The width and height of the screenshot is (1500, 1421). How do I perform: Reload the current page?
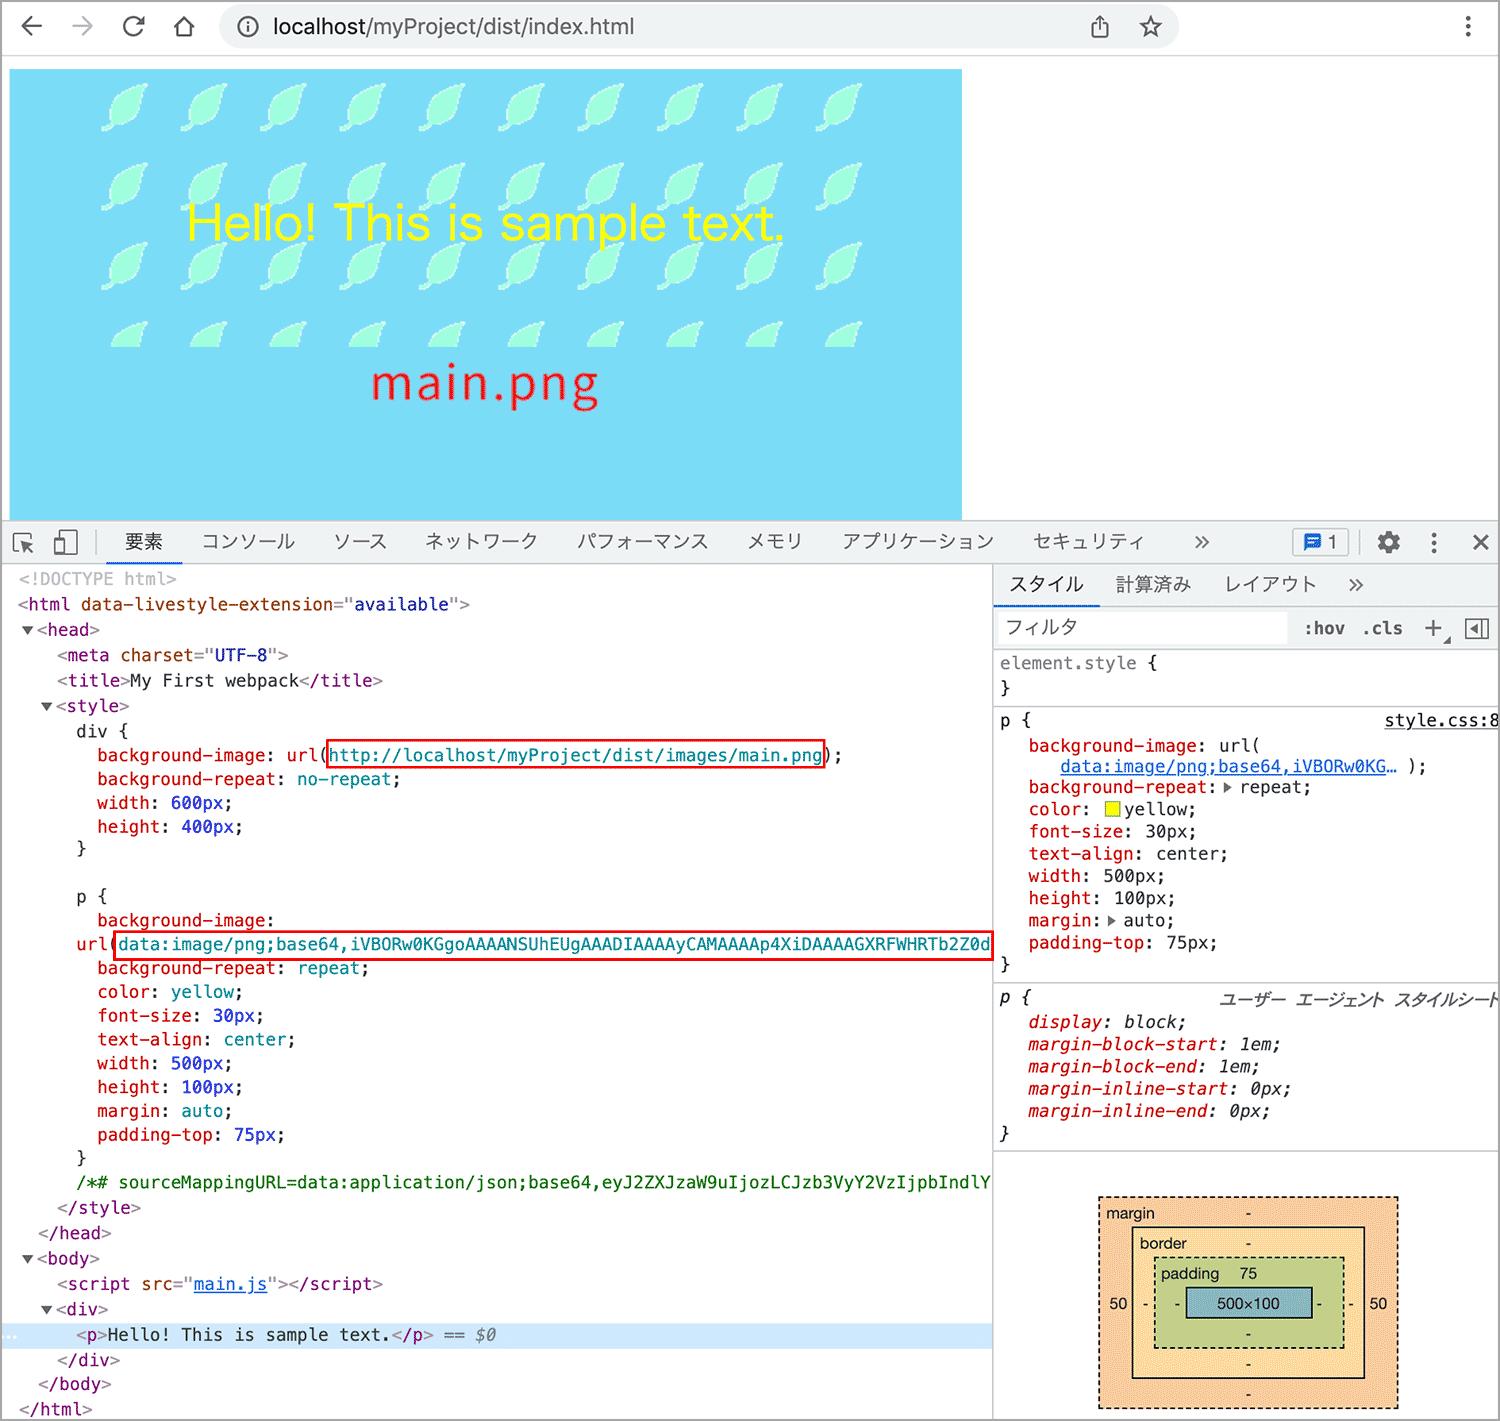[133, 27]
